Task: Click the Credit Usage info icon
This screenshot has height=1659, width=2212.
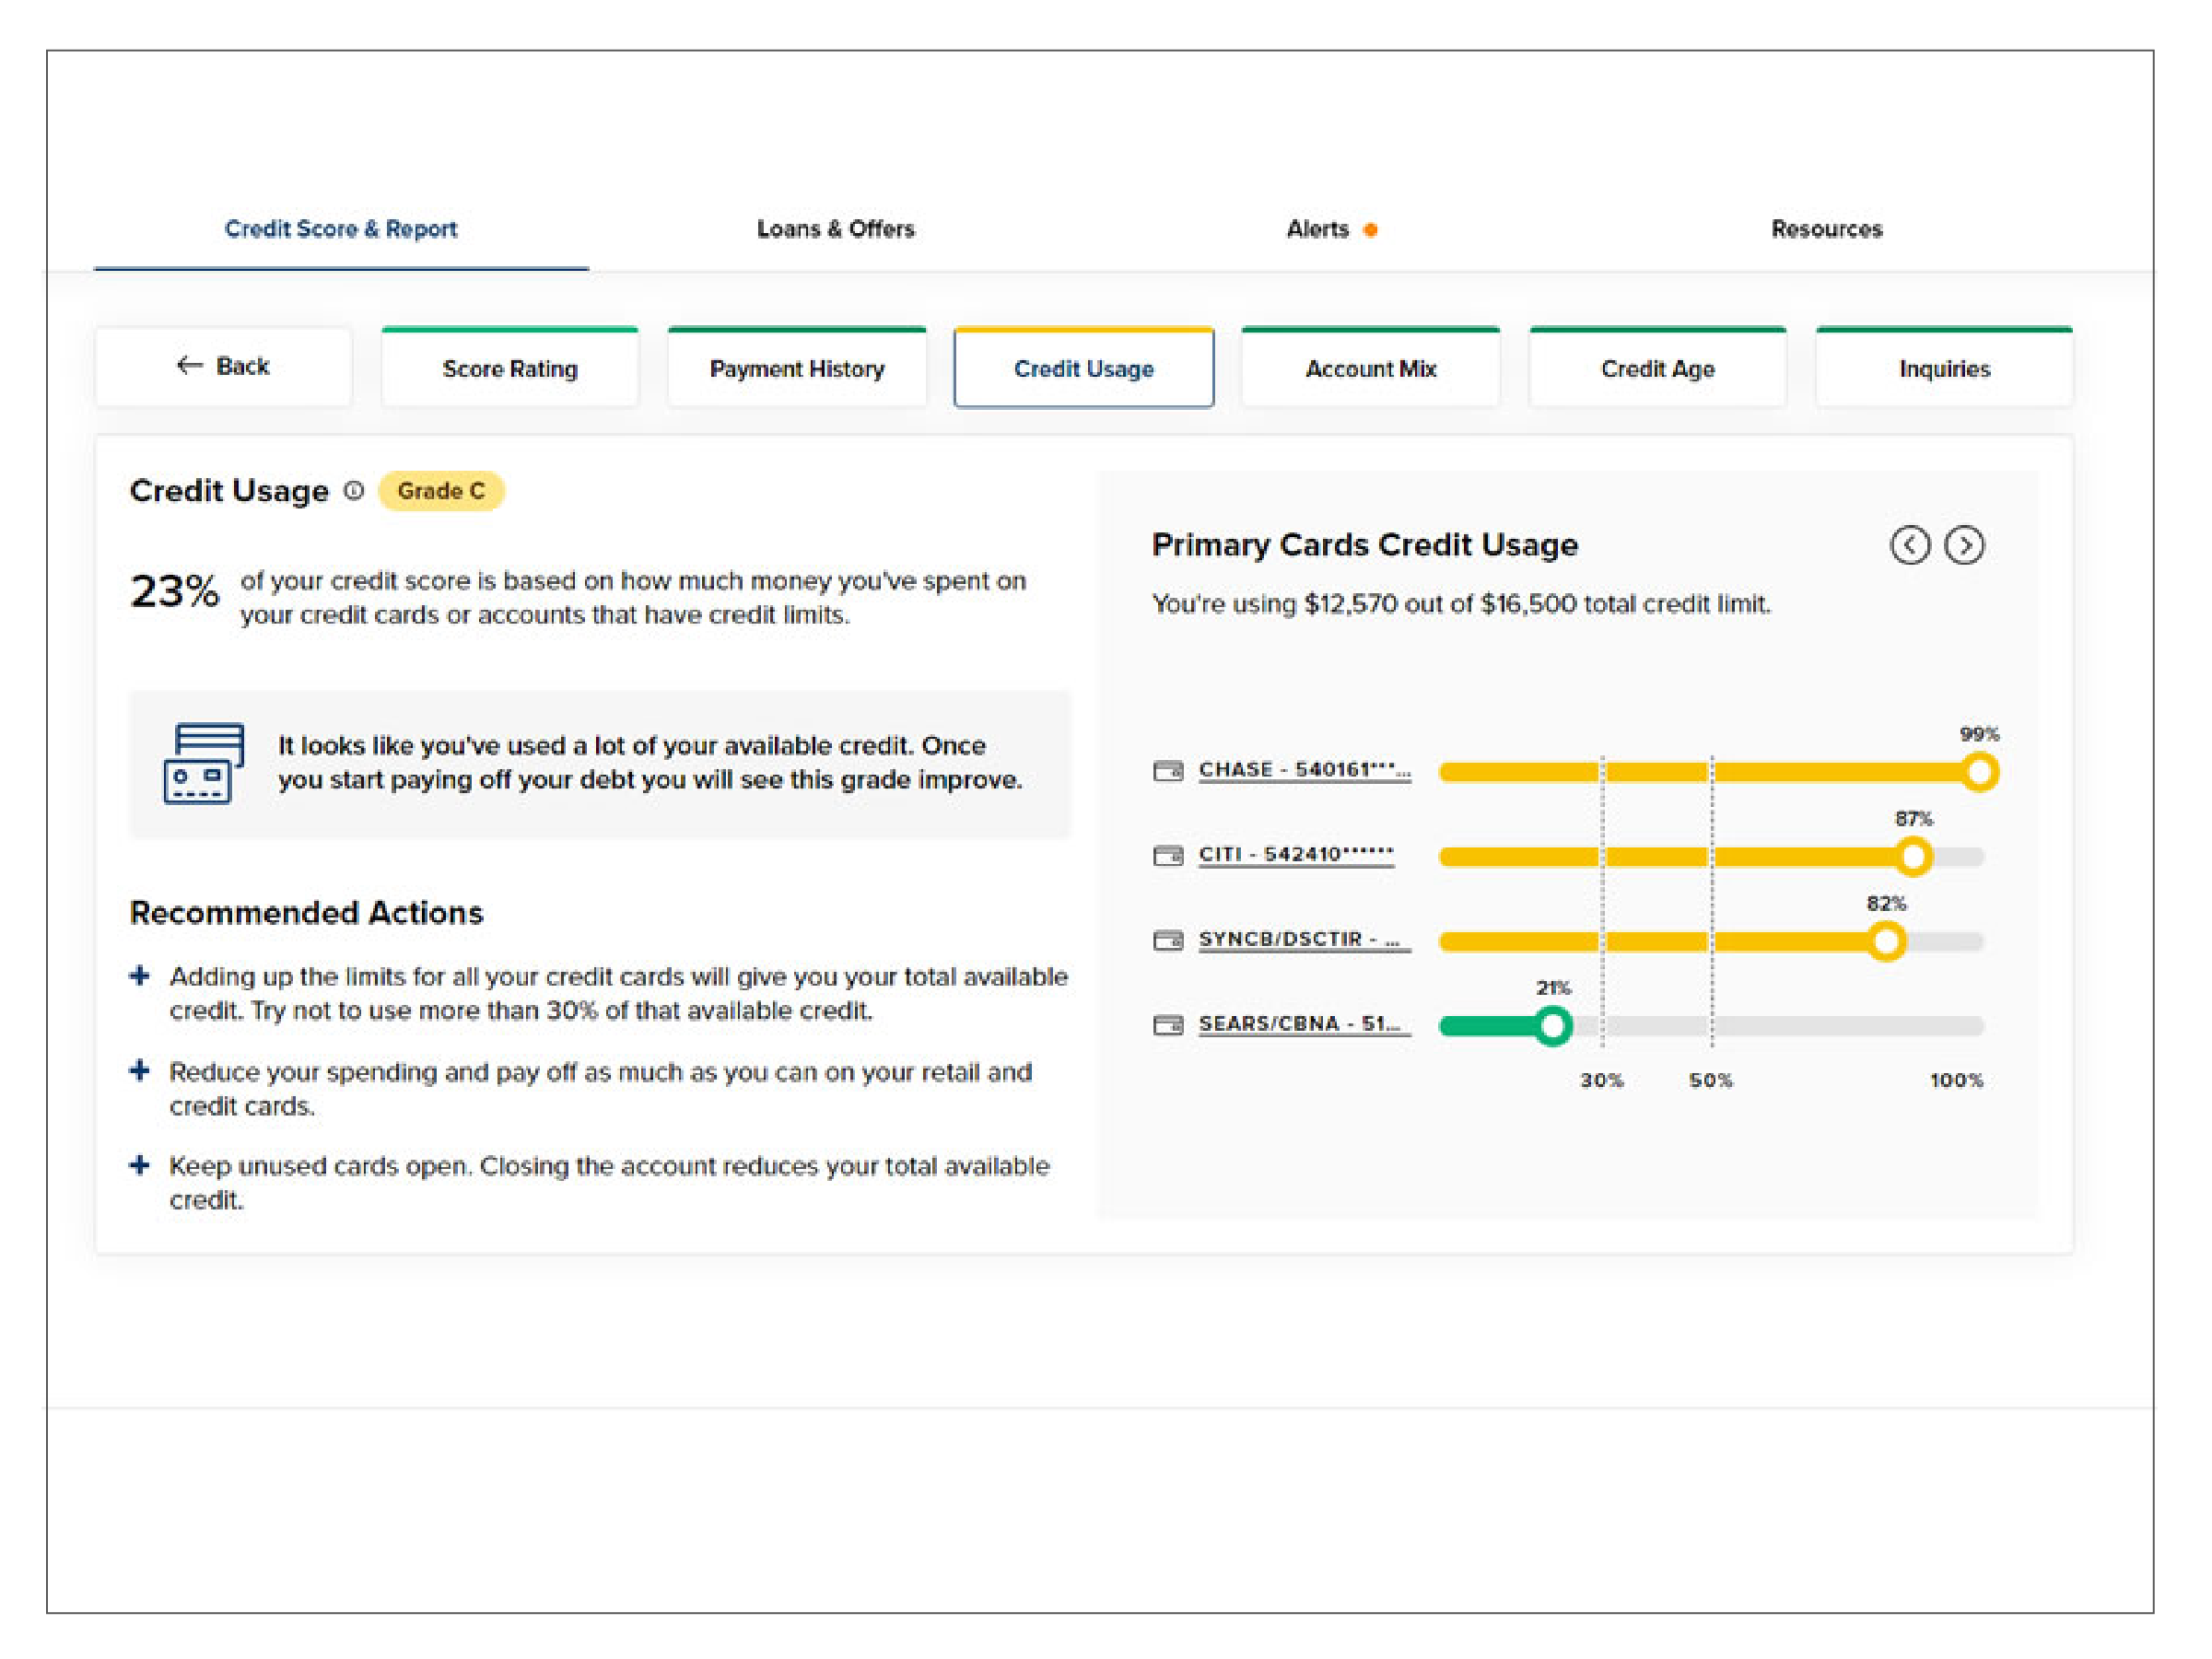Action: click(x=354, y=490)
